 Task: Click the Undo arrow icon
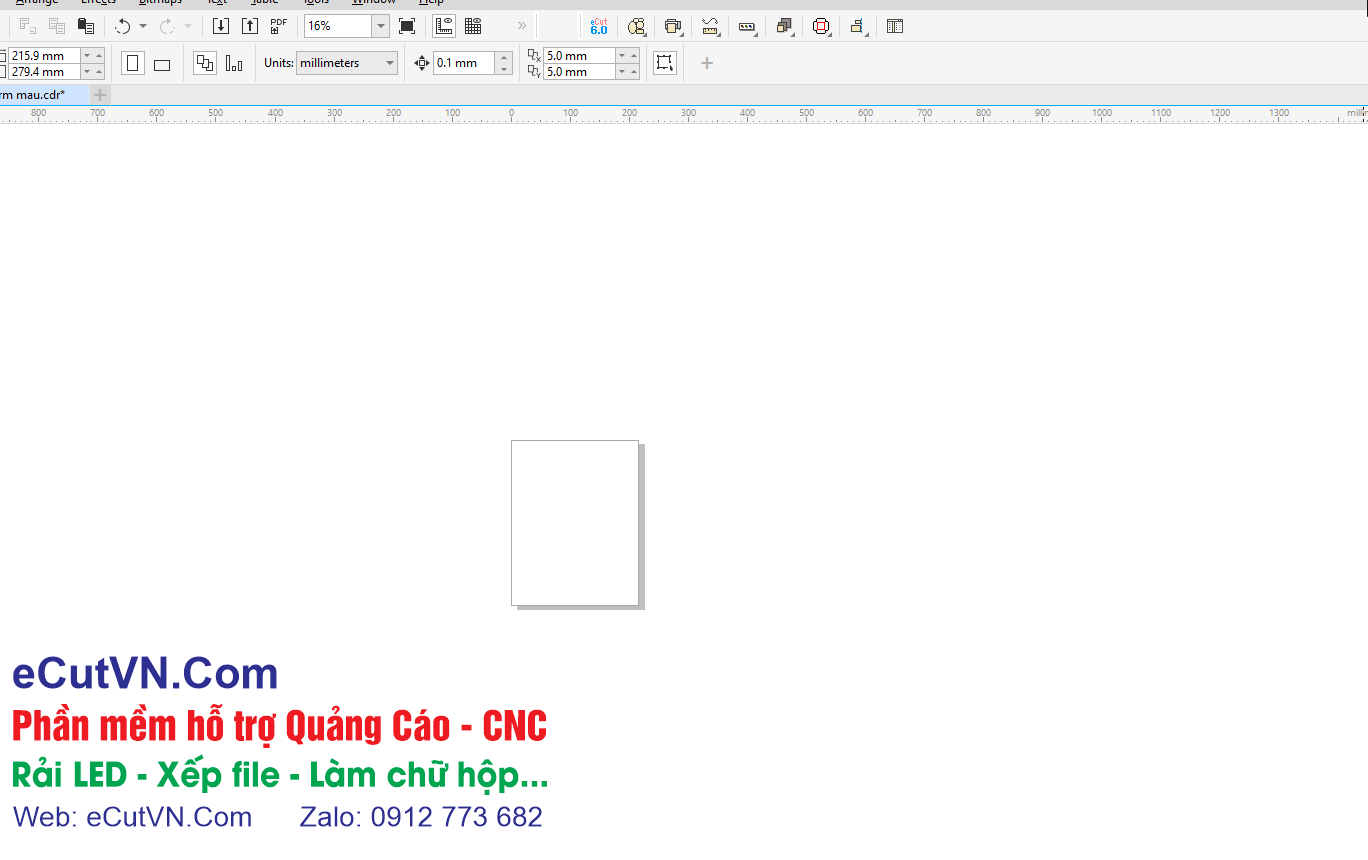pos(122,26)
